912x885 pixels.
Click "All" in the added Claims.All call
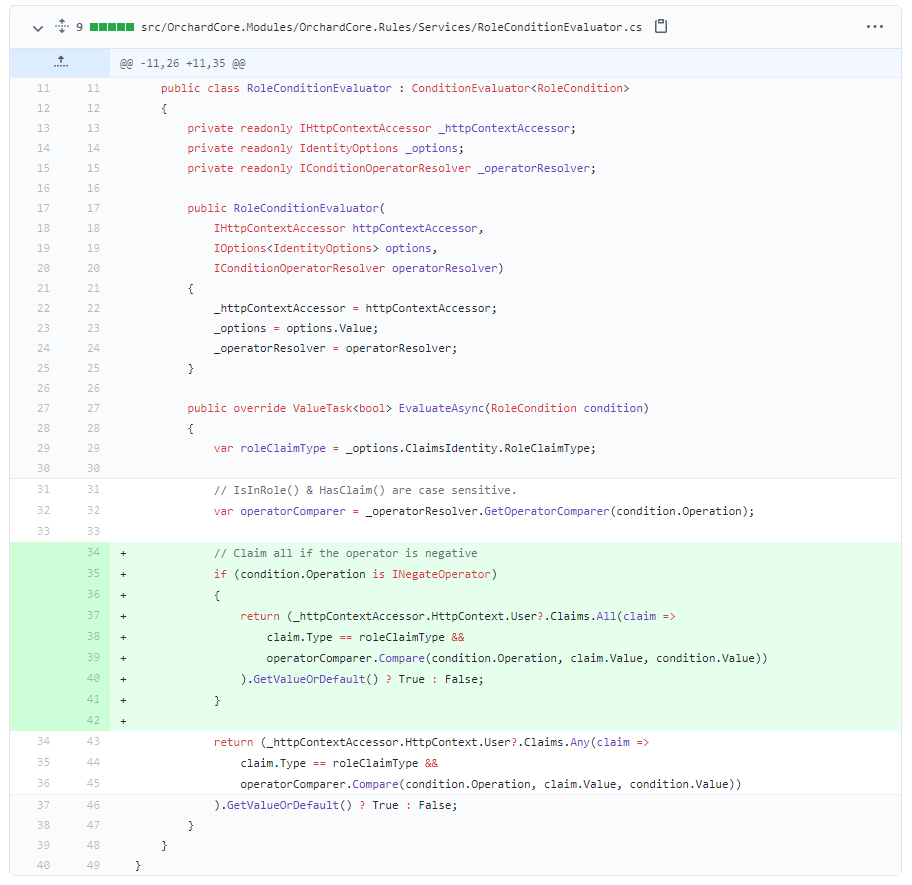coord(606,616)
